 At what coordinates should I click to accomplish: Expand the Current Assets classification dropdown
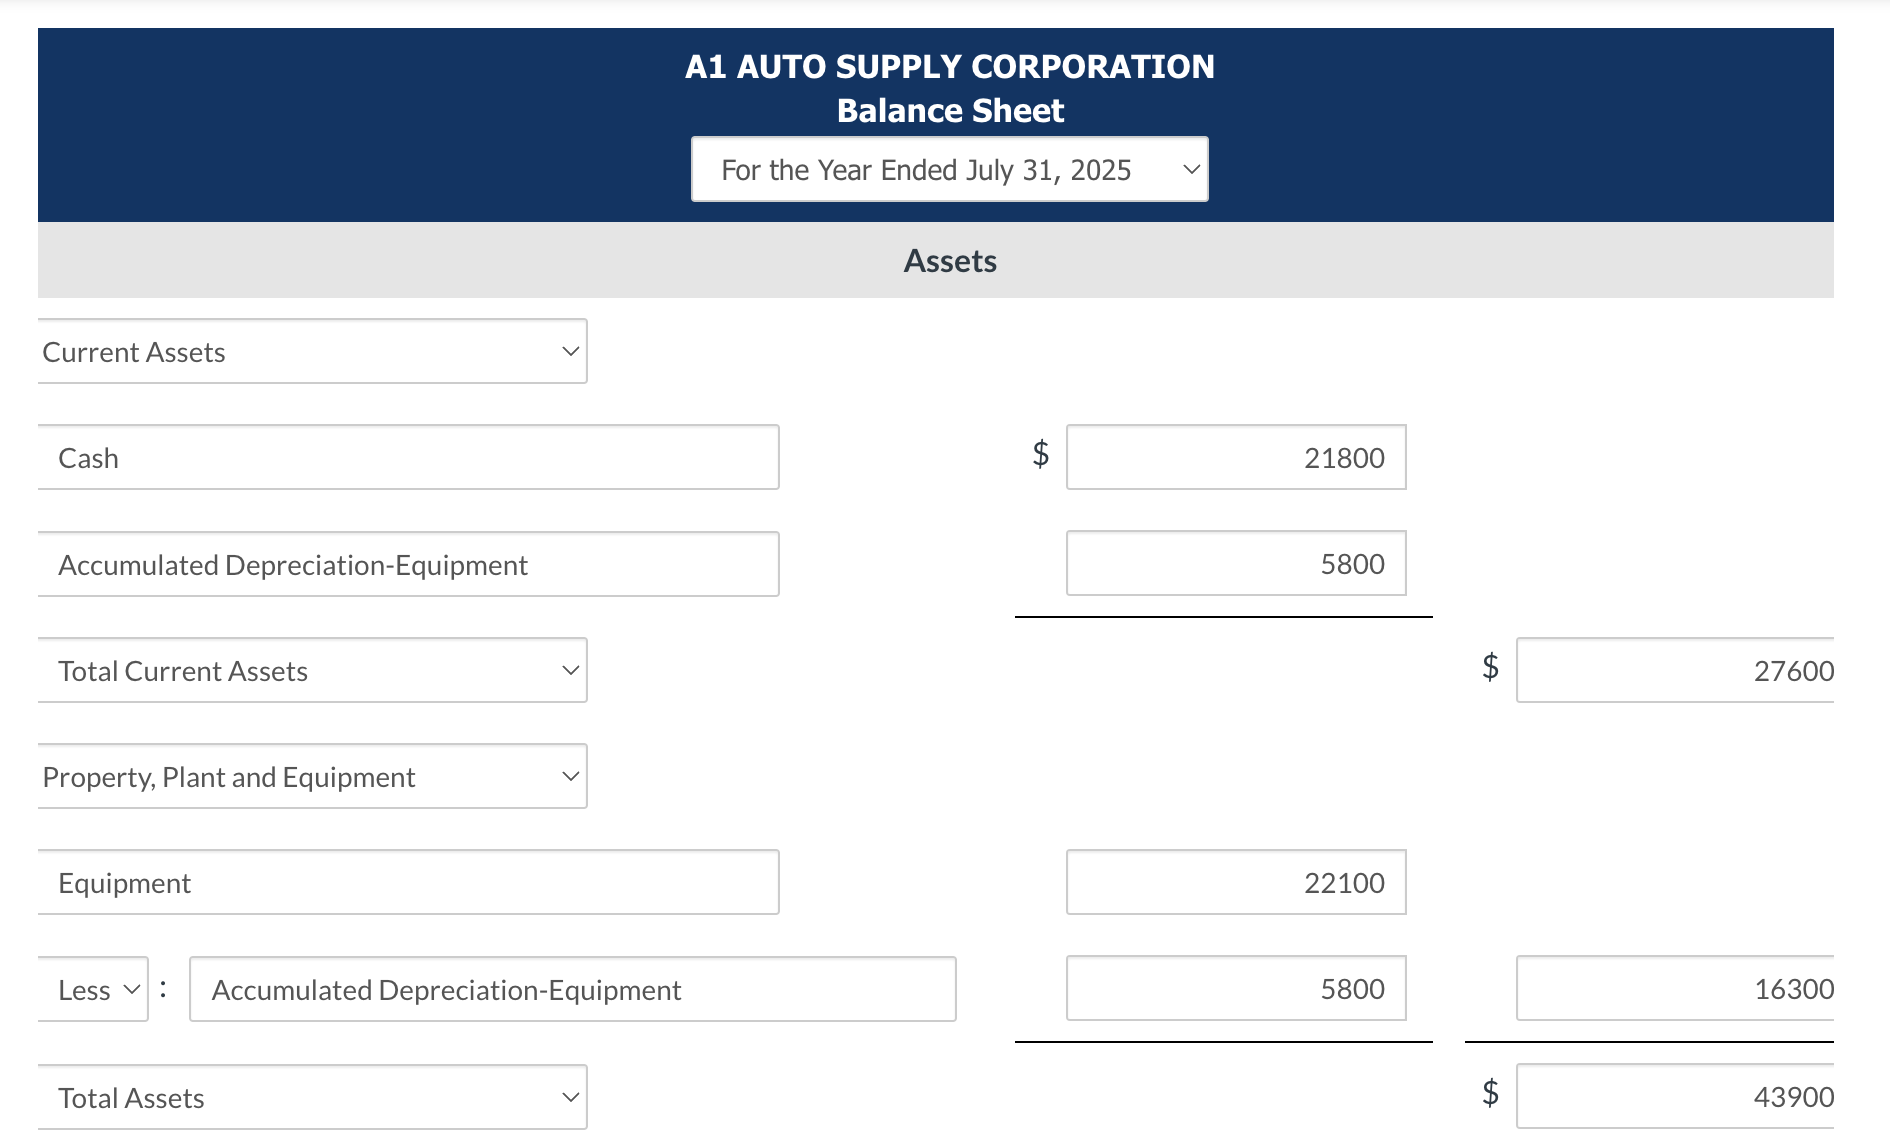312,351
